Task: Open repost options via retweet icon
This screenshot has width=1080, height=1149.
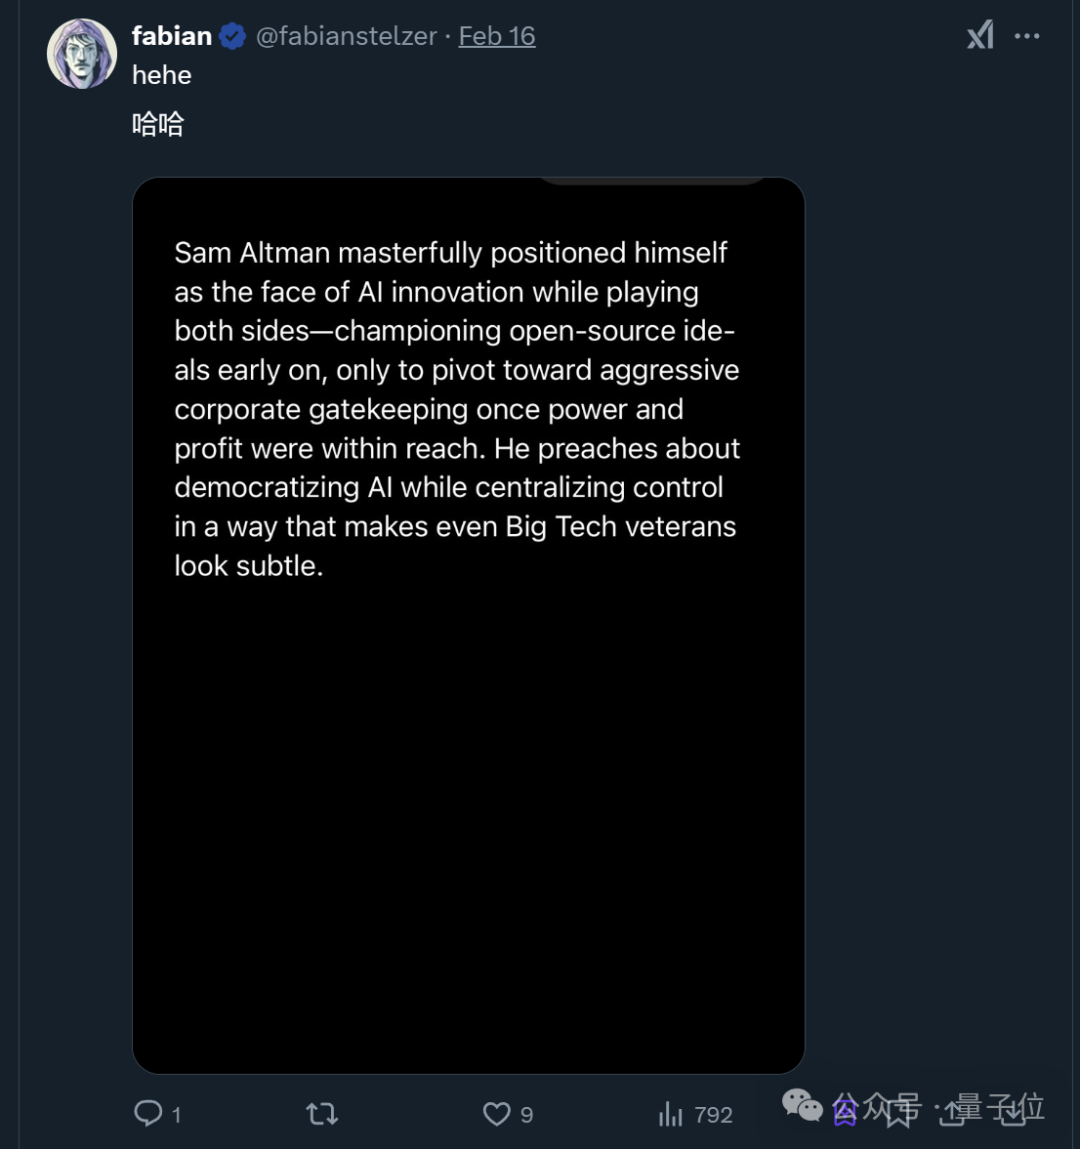Action: [x=320, y=1113]
